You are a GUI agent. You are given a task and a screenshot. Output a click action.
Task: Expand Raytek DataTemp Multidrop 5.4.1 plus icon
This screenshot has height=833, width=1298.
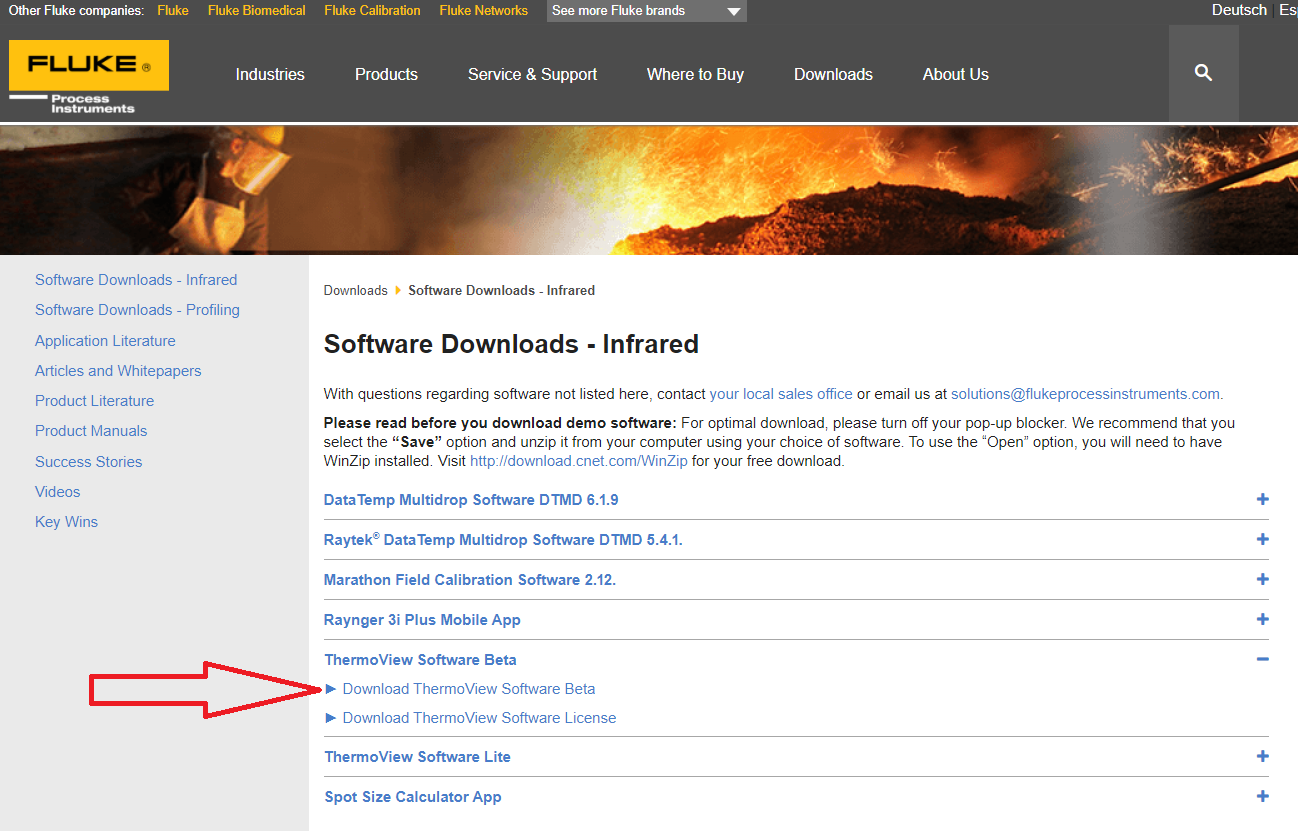(x=1262, y=540)
